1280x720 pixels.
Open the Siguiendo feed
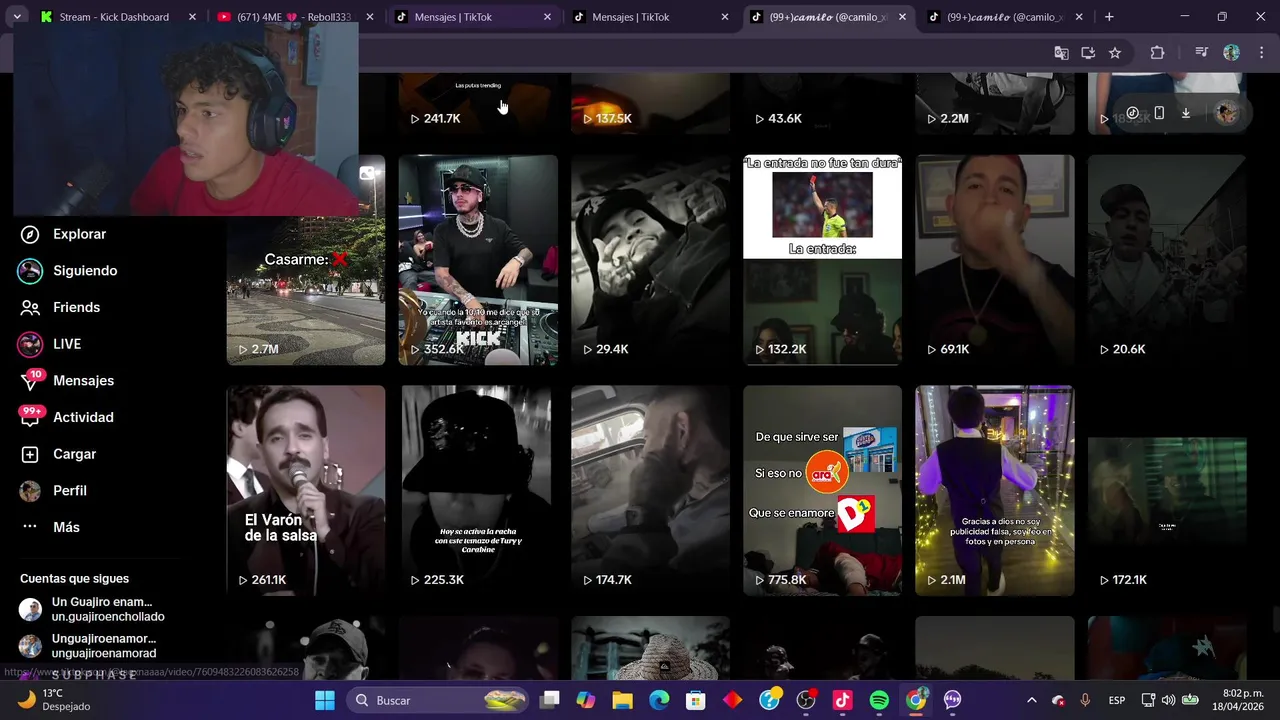click(70, 271)
